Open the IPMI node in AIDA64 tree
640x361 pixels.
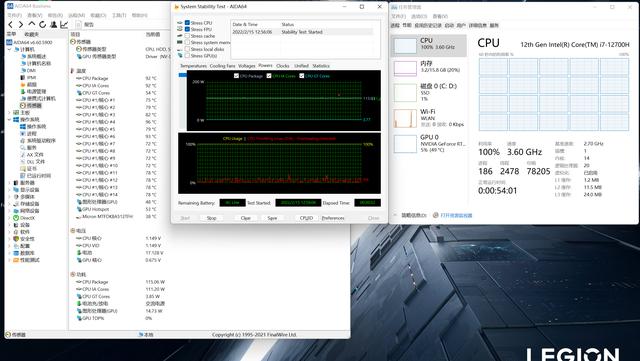point(31,77)
